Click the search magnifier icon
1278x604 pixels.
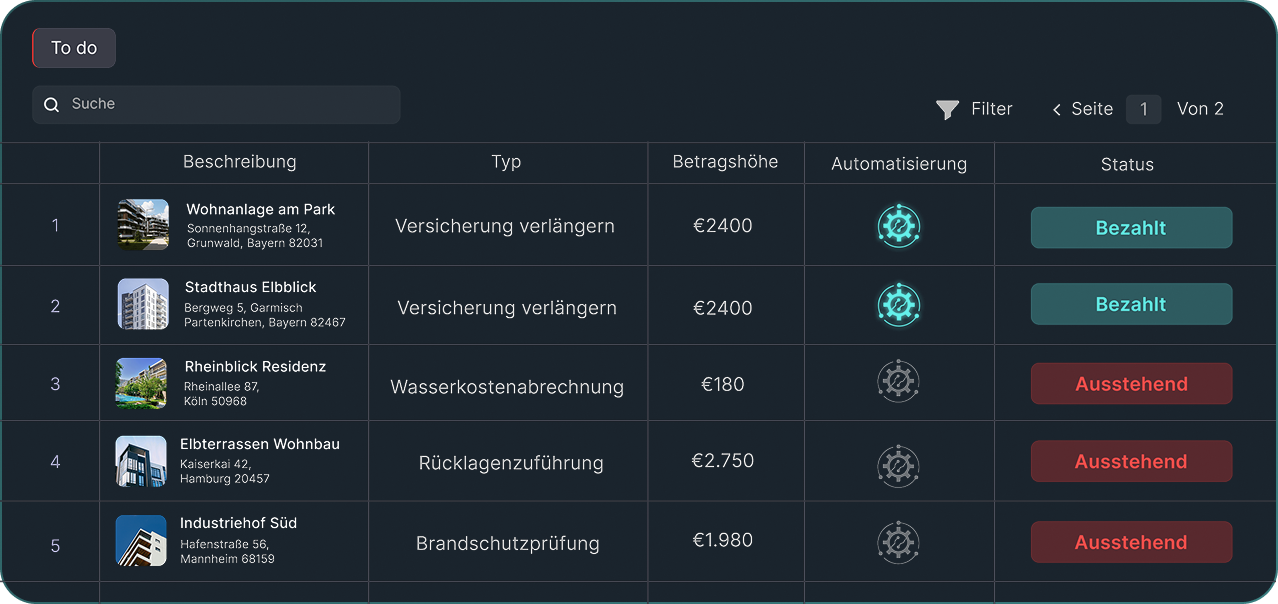[x=51, y=104]
